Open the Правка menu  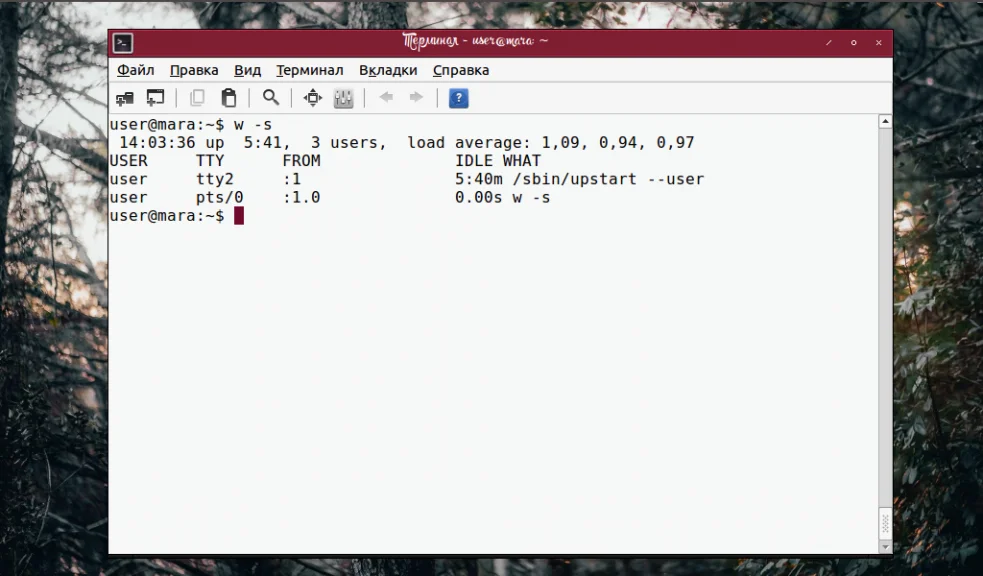click(x=194, y=70)
